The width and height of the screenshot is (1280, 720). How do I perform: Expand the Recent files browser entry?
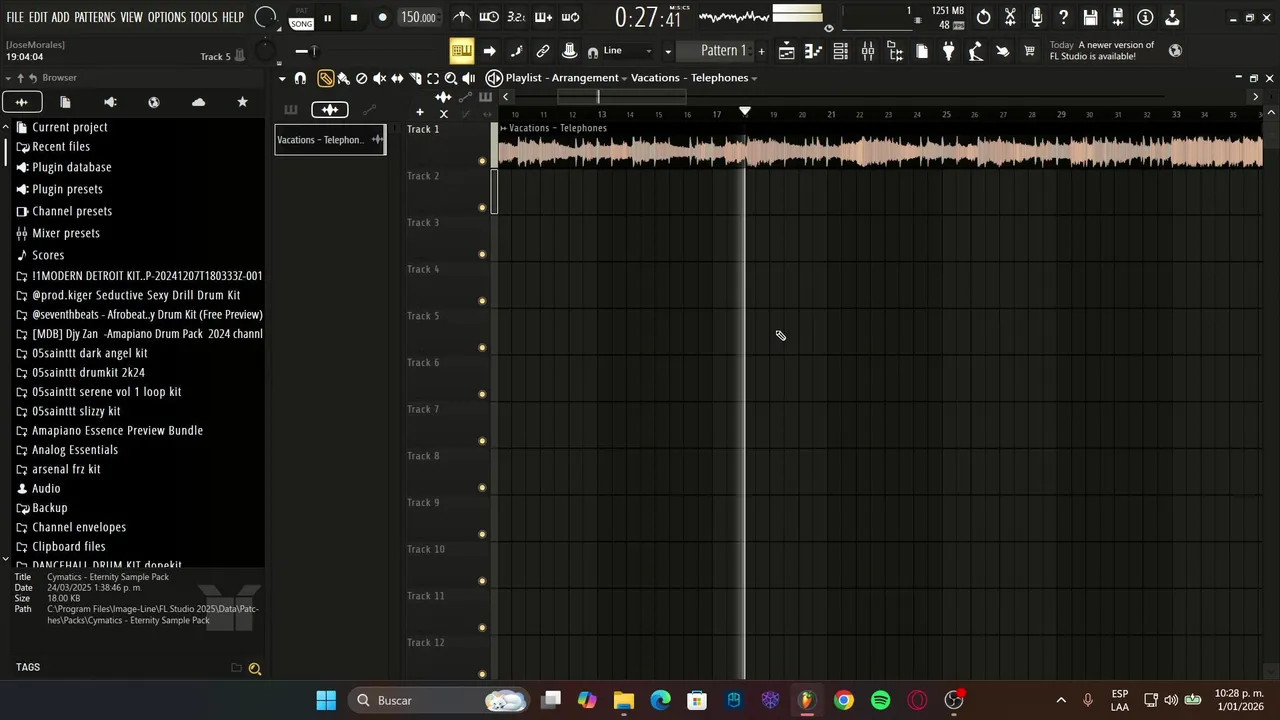coord(53,147)
